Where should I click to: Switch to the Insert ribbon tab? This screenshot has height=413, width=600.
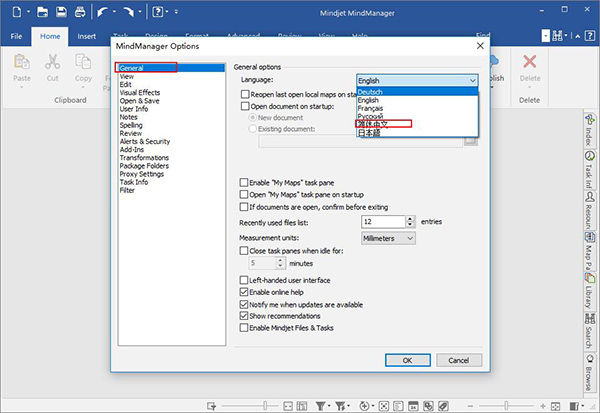pos(86,37)
